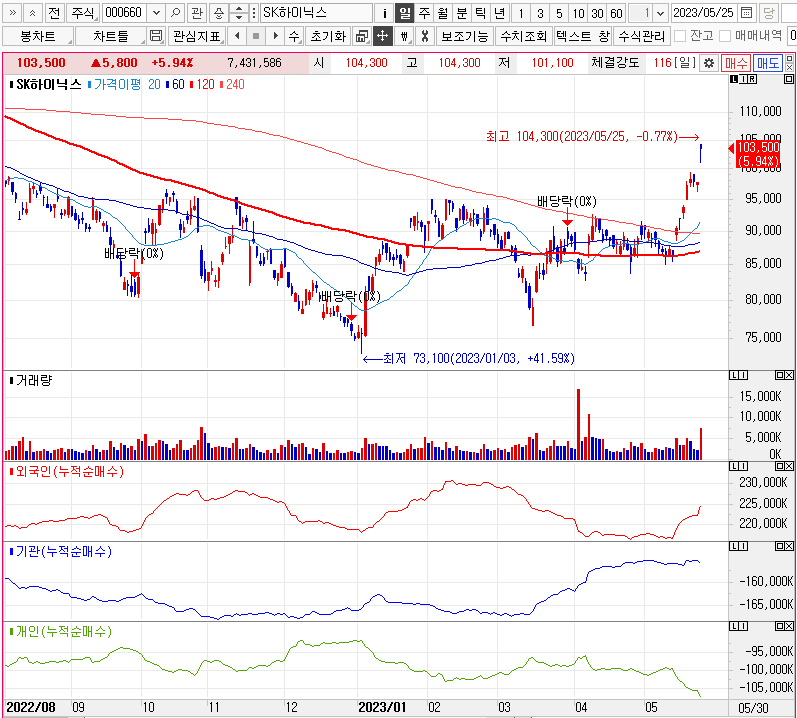Screen dimensions: 797x718
Task: Open the 수치조회 value lookup menu
Action: pyautogui.click(x=524, y=36)
